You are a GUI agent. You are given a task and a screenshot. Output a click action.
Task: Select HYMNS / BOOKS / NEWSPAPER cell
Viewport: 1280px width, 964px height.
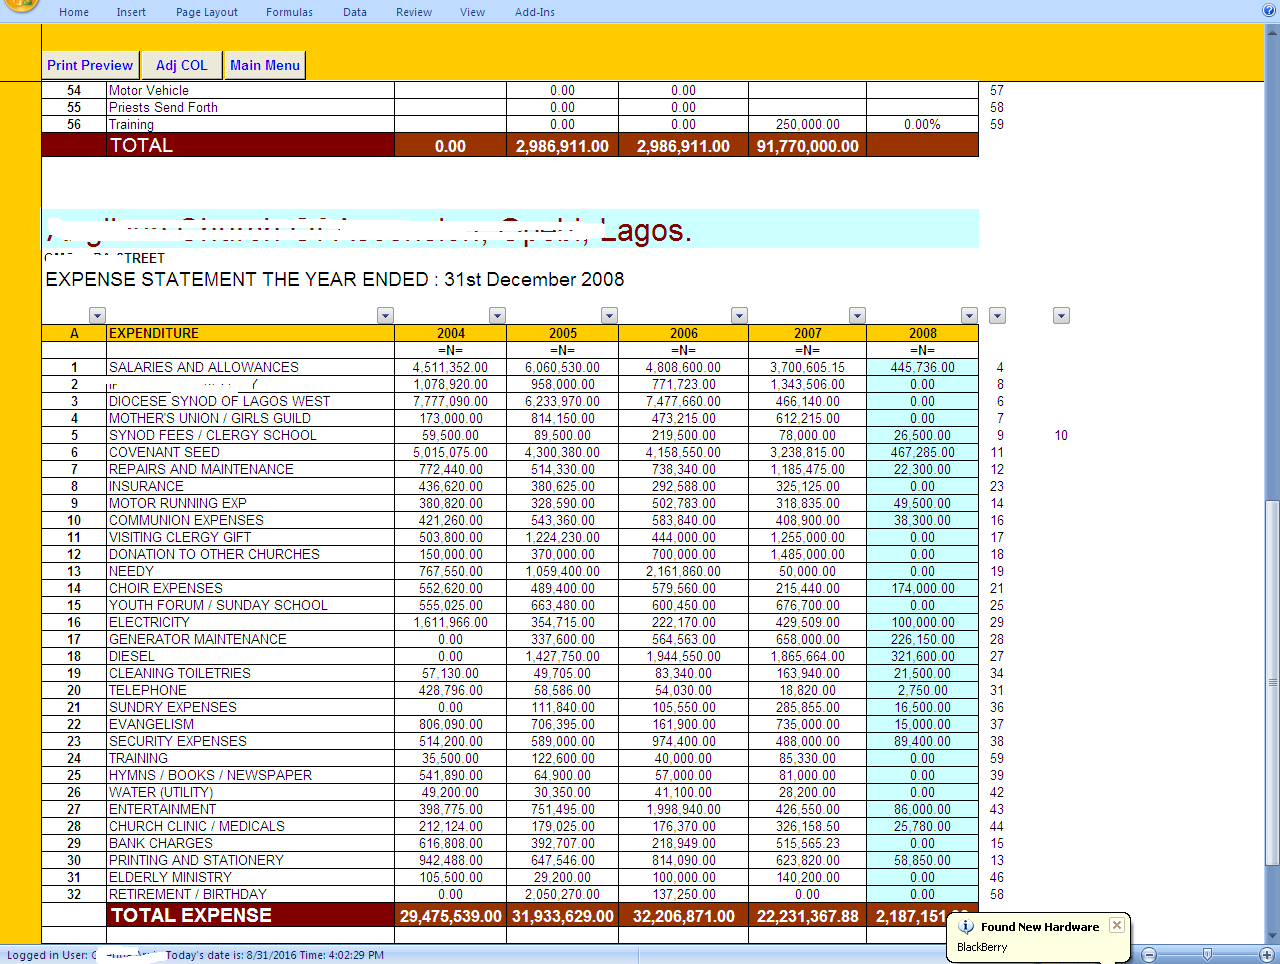click(x=250, y=775)
